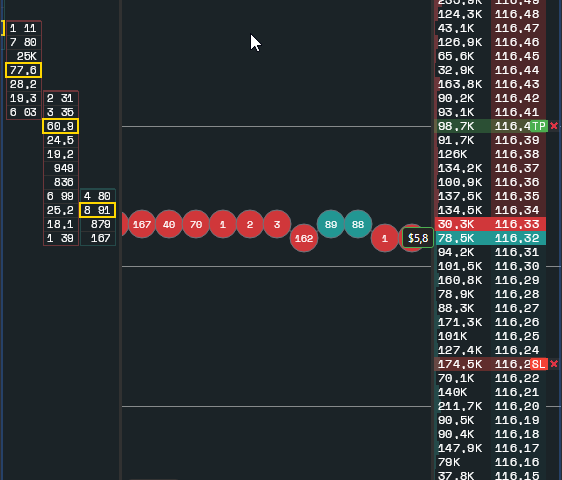Click the red trade bubble labeled 3
Viewport: 562px width, 480px height.
[277, 224]
